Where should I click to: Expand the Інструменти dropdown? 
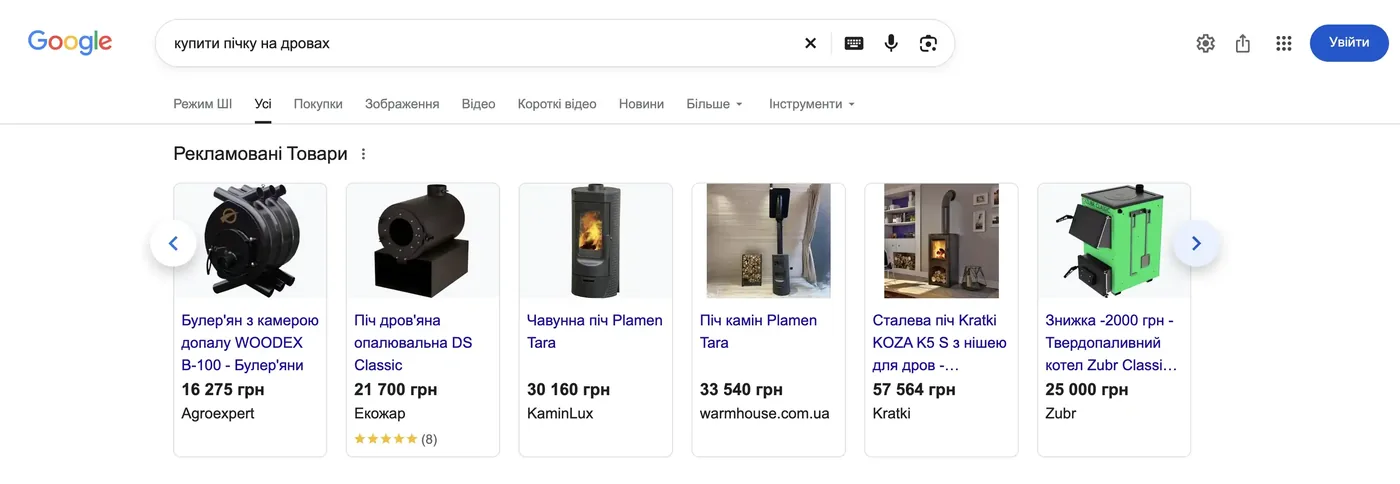coord(812,104)
